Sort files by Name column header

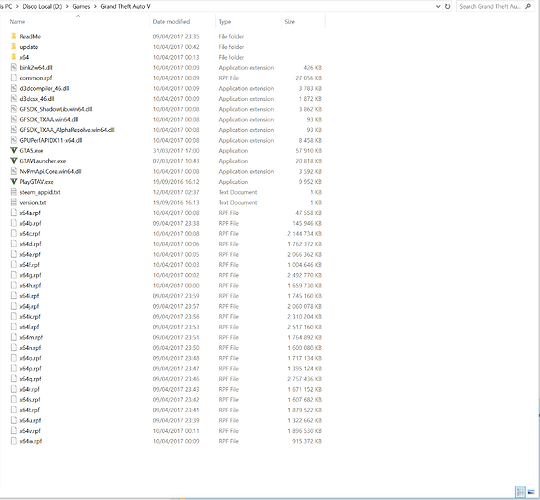click(17, 22)
